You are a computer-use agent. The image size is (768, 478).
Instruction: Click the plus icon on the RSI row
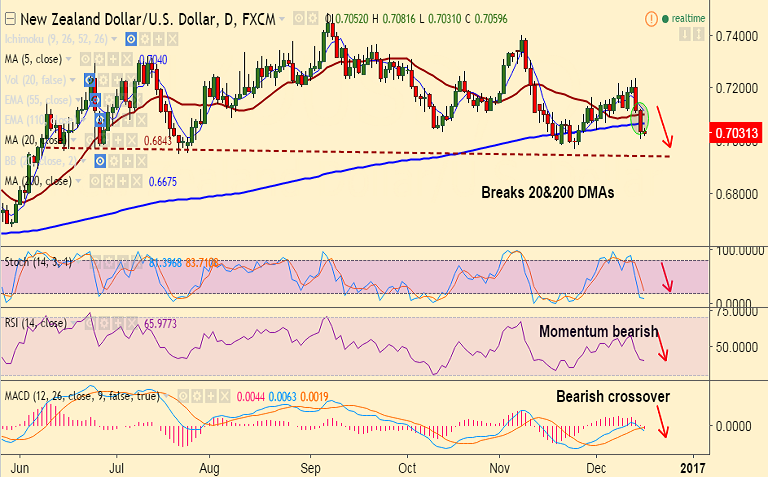point(118,323)
